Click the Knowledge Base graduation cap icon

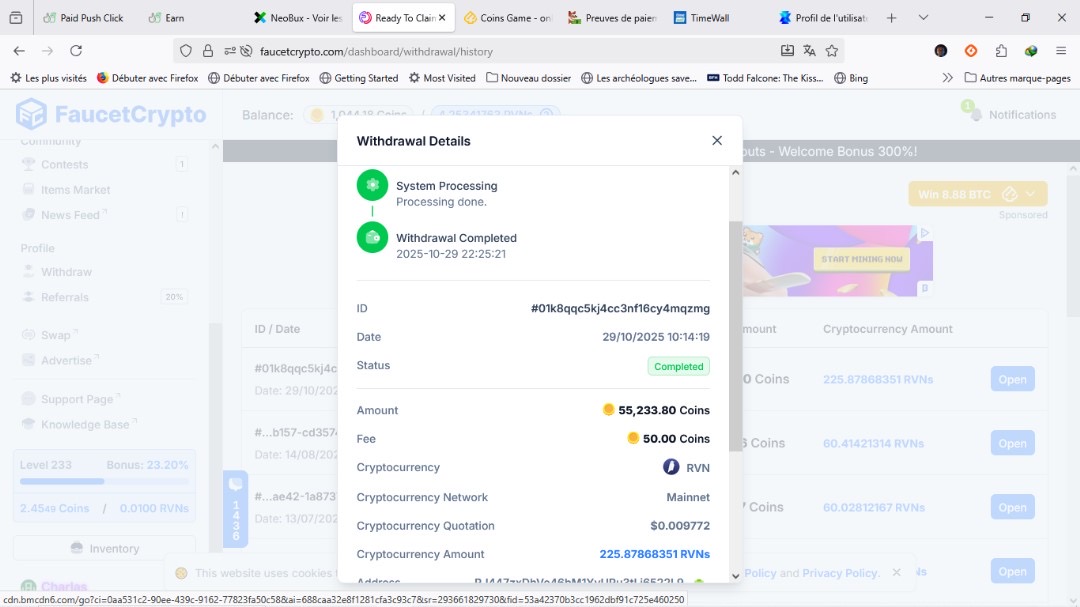30,424
